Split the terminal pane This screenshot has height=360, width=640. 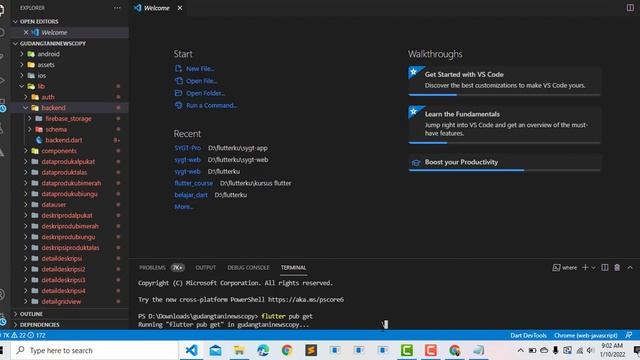tap(605, 267)
